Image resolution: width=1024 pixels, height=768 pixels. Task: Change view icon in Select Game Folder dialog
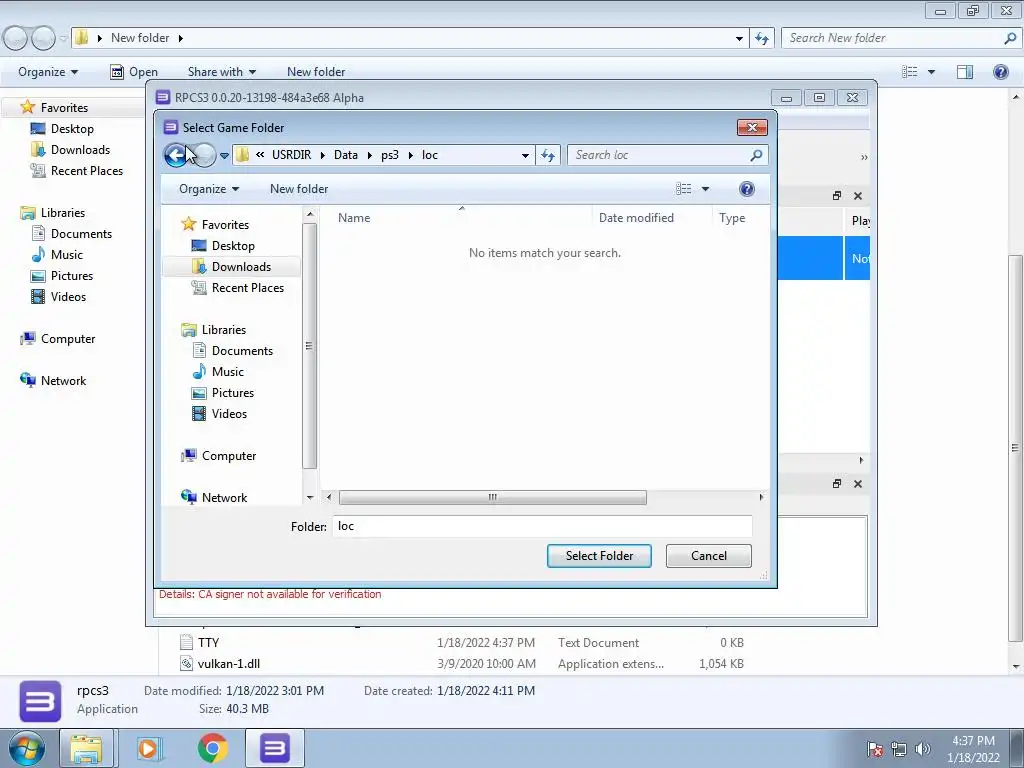[x=684, y=189]
